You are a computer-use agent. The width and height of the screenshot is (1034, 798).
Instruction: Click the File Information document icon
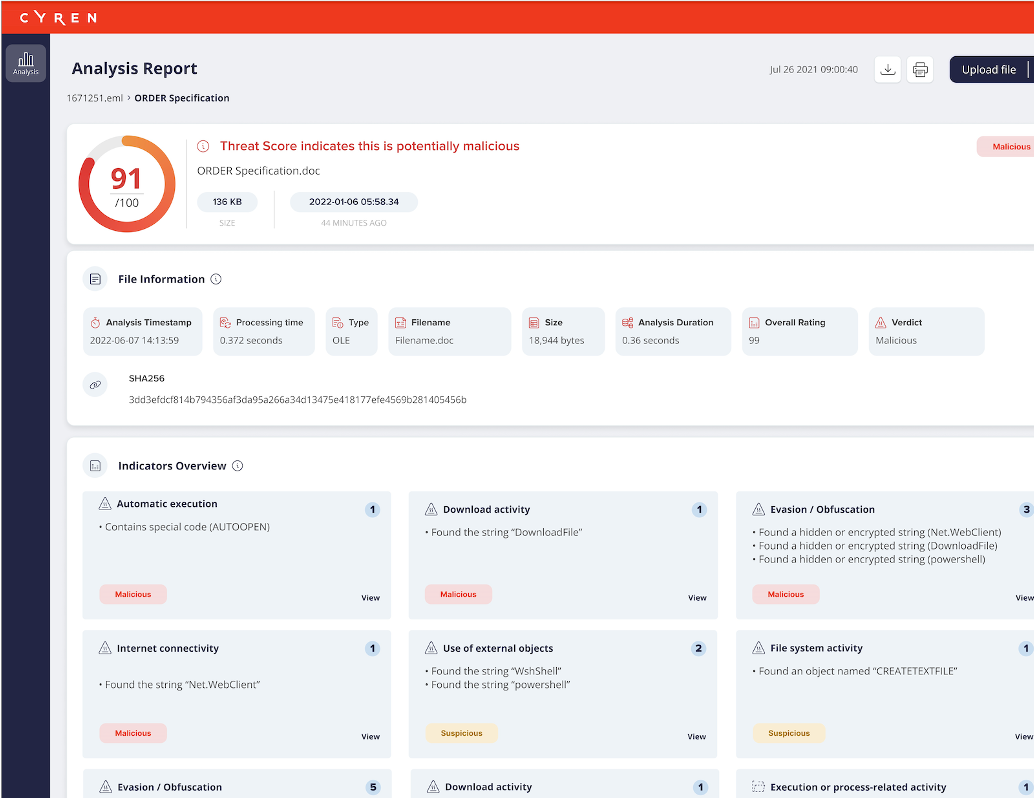pyautogui.click(x=95, y=280)
